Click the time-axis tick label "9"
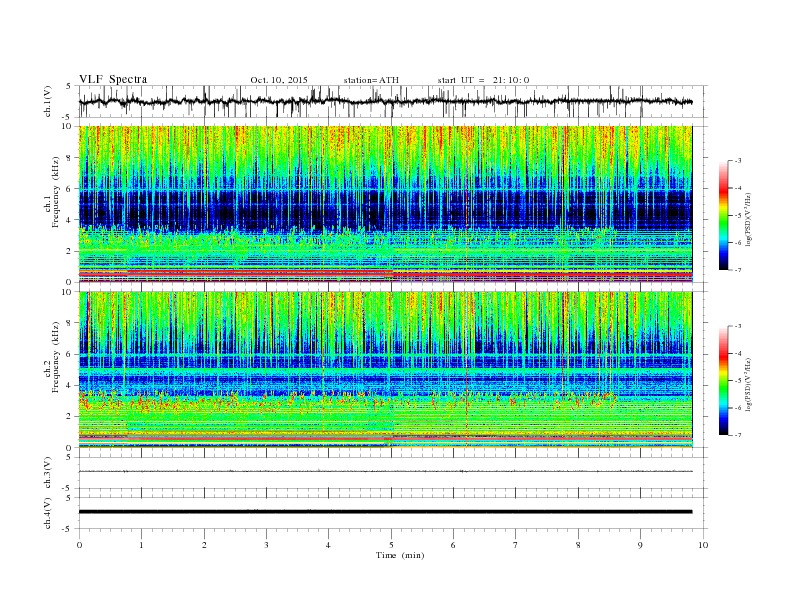 [x=640, y=545]
